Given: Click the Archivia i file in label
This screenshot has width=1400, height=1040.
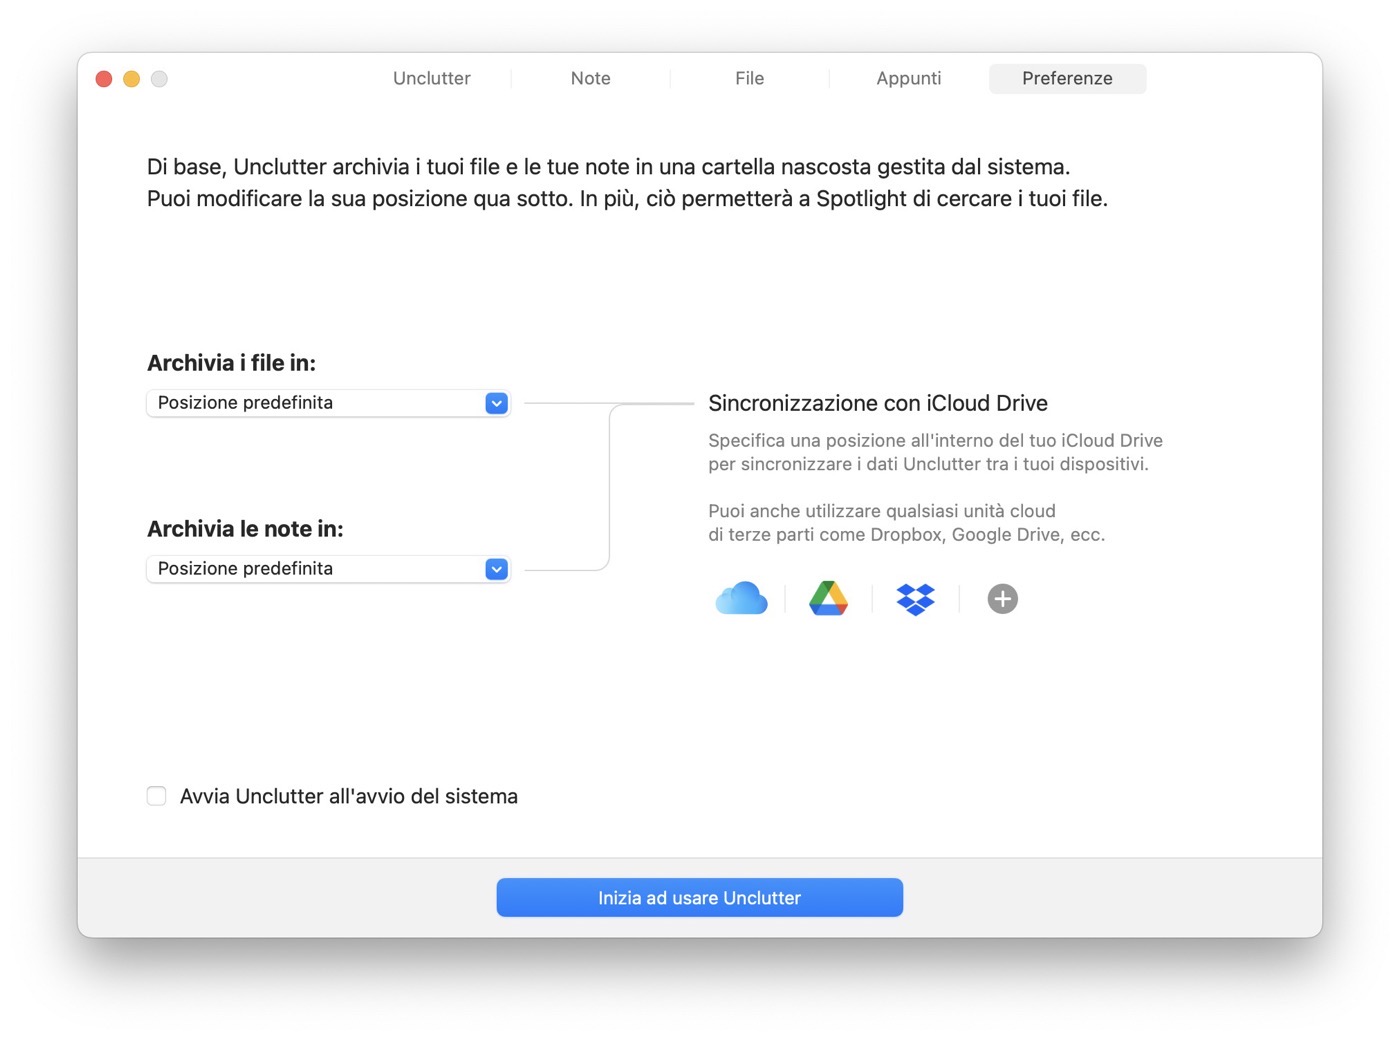Looking at the screenshot, I should 231,363.
